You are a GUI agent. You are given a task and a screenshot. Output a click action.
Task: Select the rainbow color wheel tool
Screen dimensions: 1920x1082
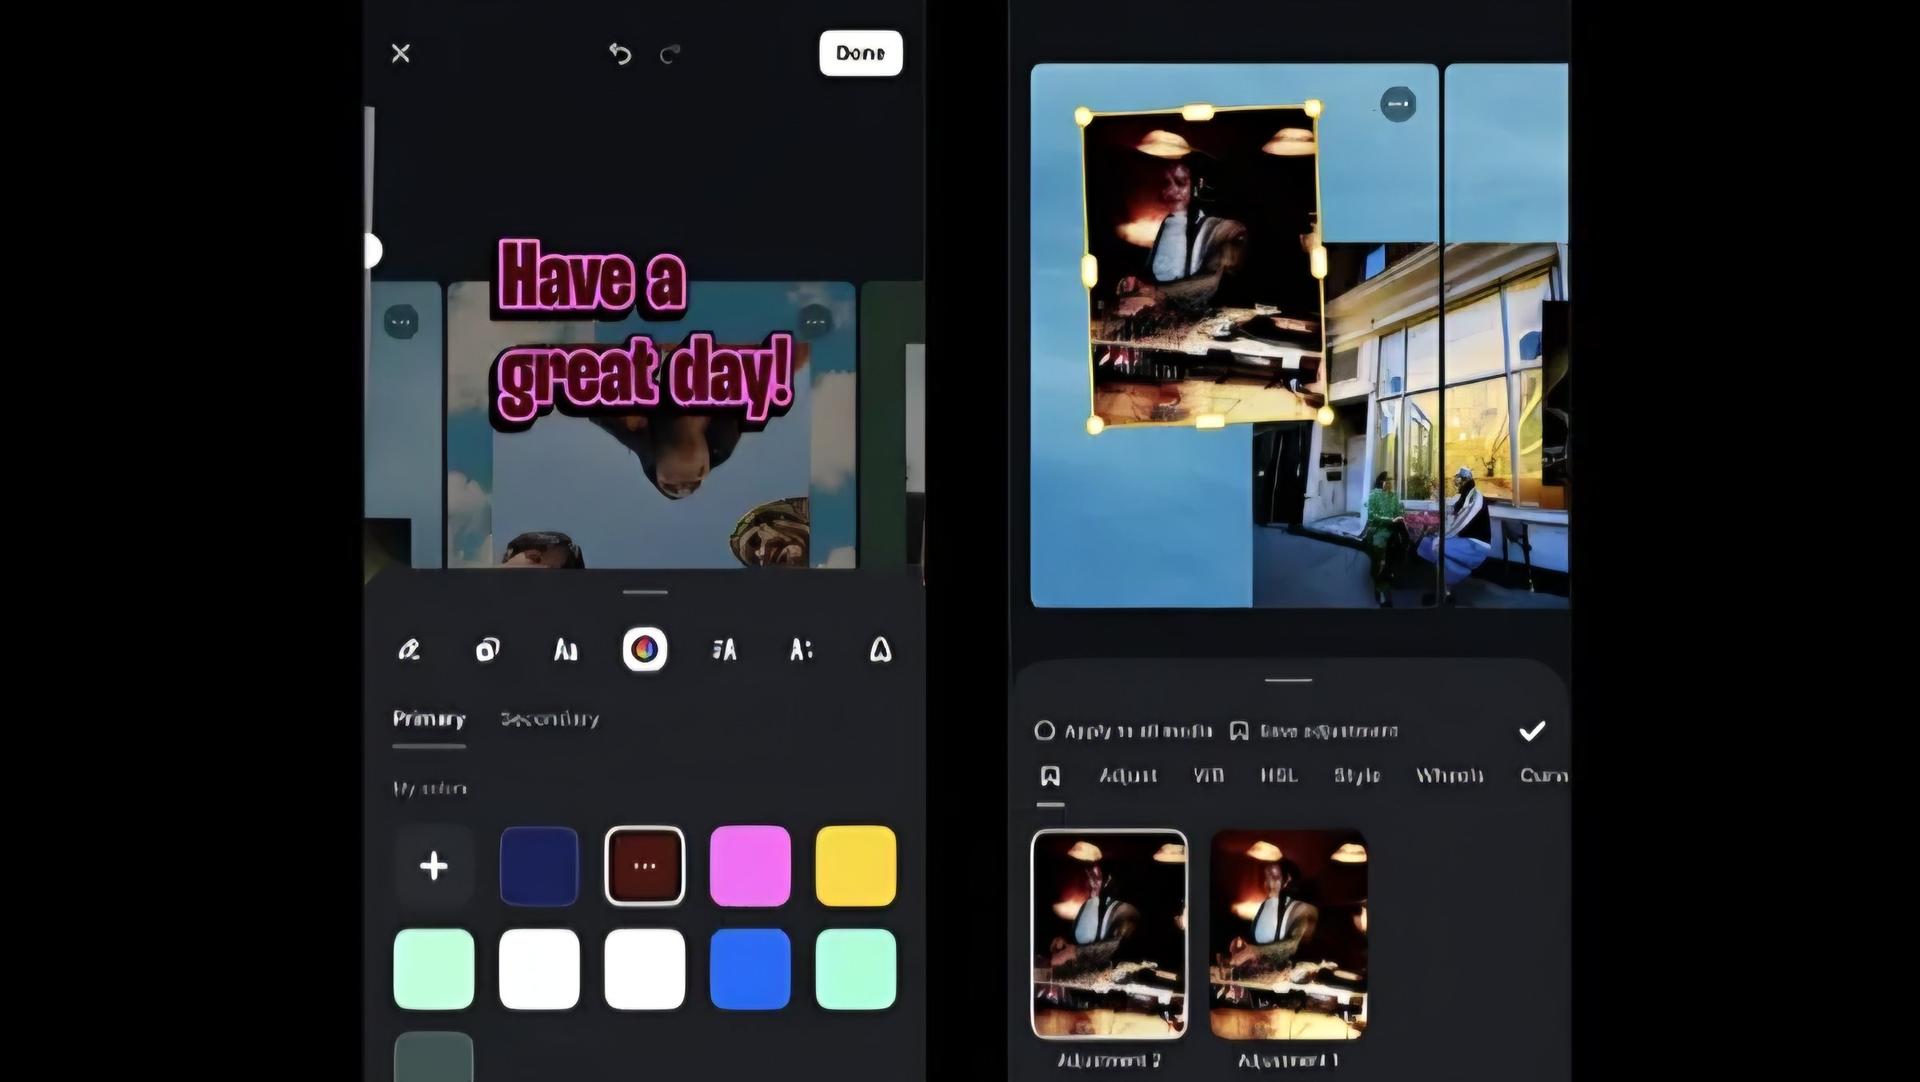(645, 650)
